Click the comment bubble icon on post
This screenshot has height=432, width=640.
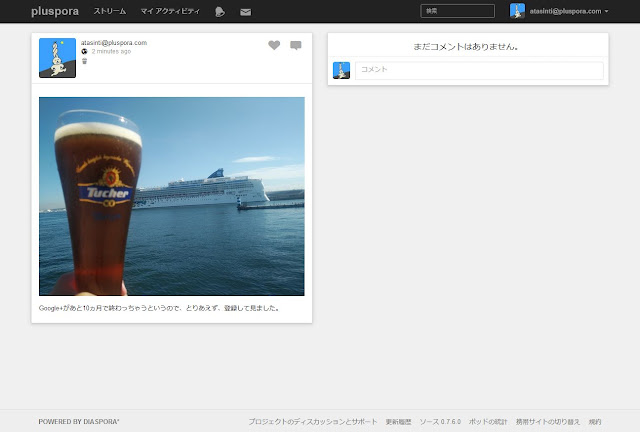point(296,45)
